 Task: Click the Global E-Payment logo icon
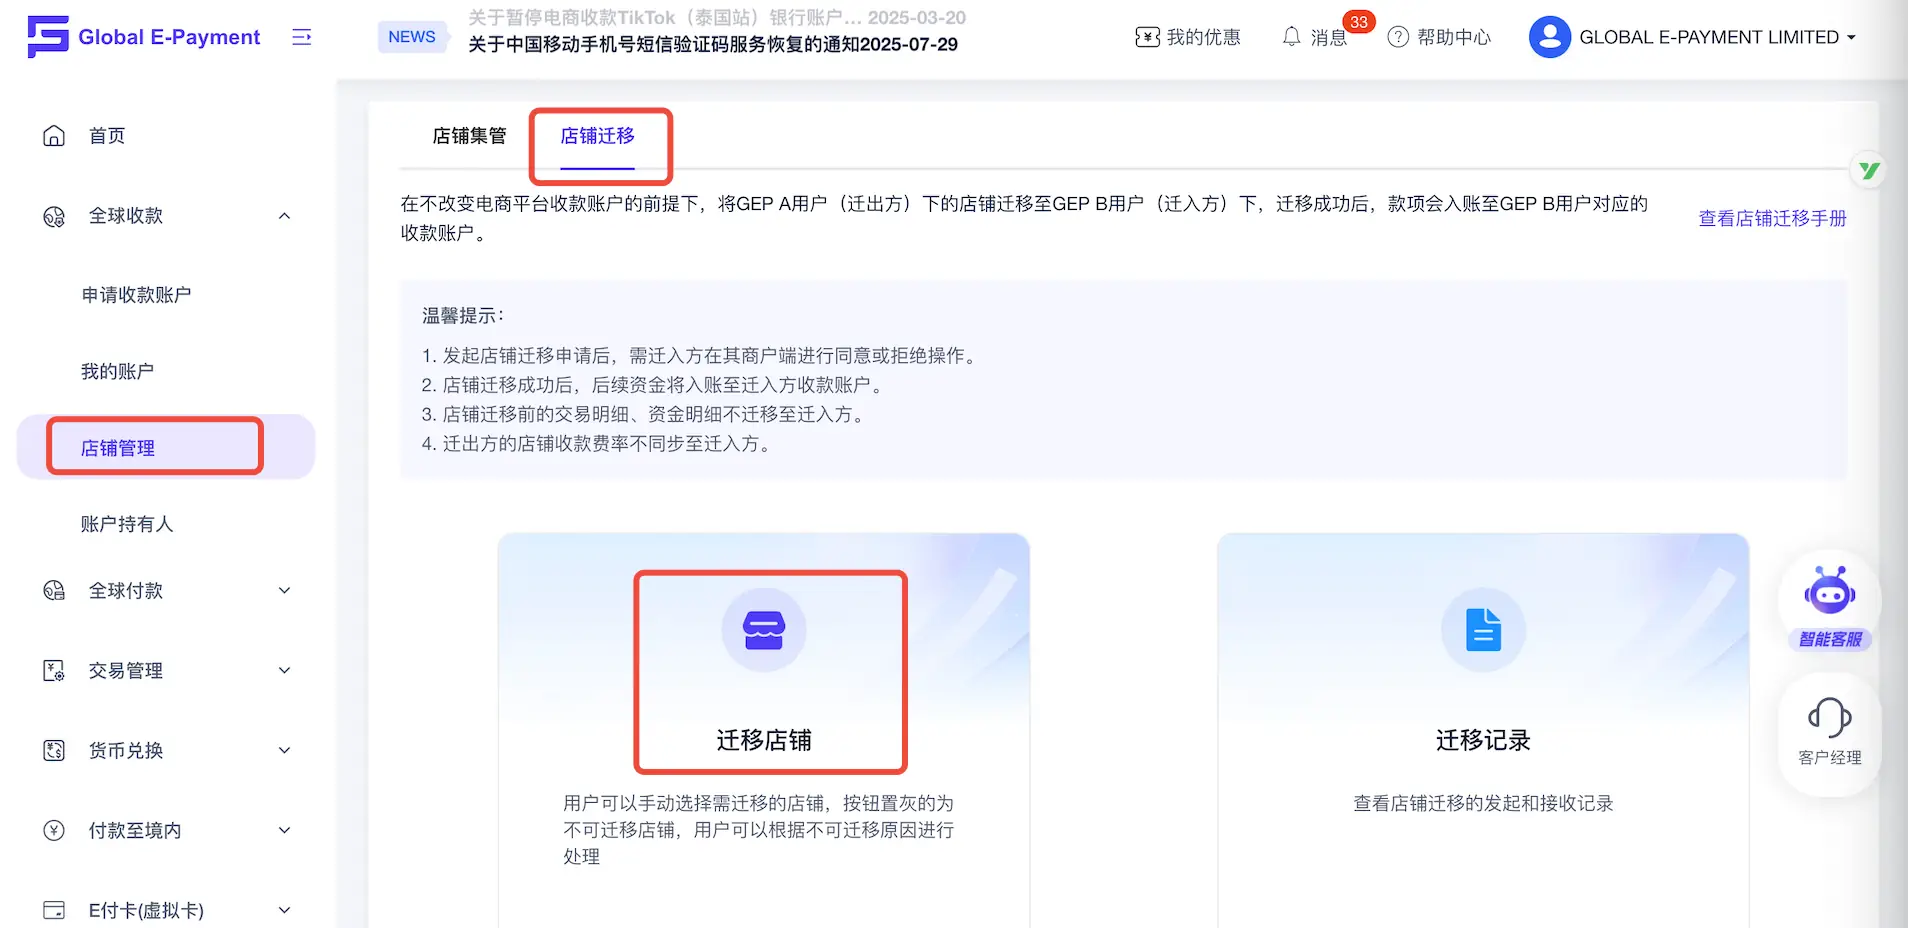click(x=47, y=37)
